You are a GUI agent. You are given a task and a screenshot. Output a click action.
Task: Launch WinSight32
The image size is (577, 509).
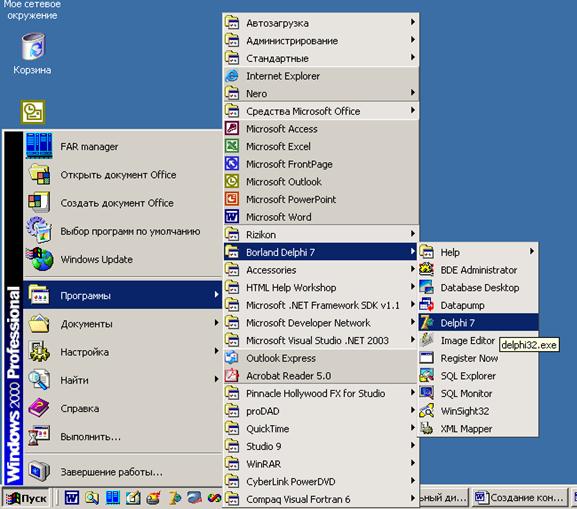point(478,411)
